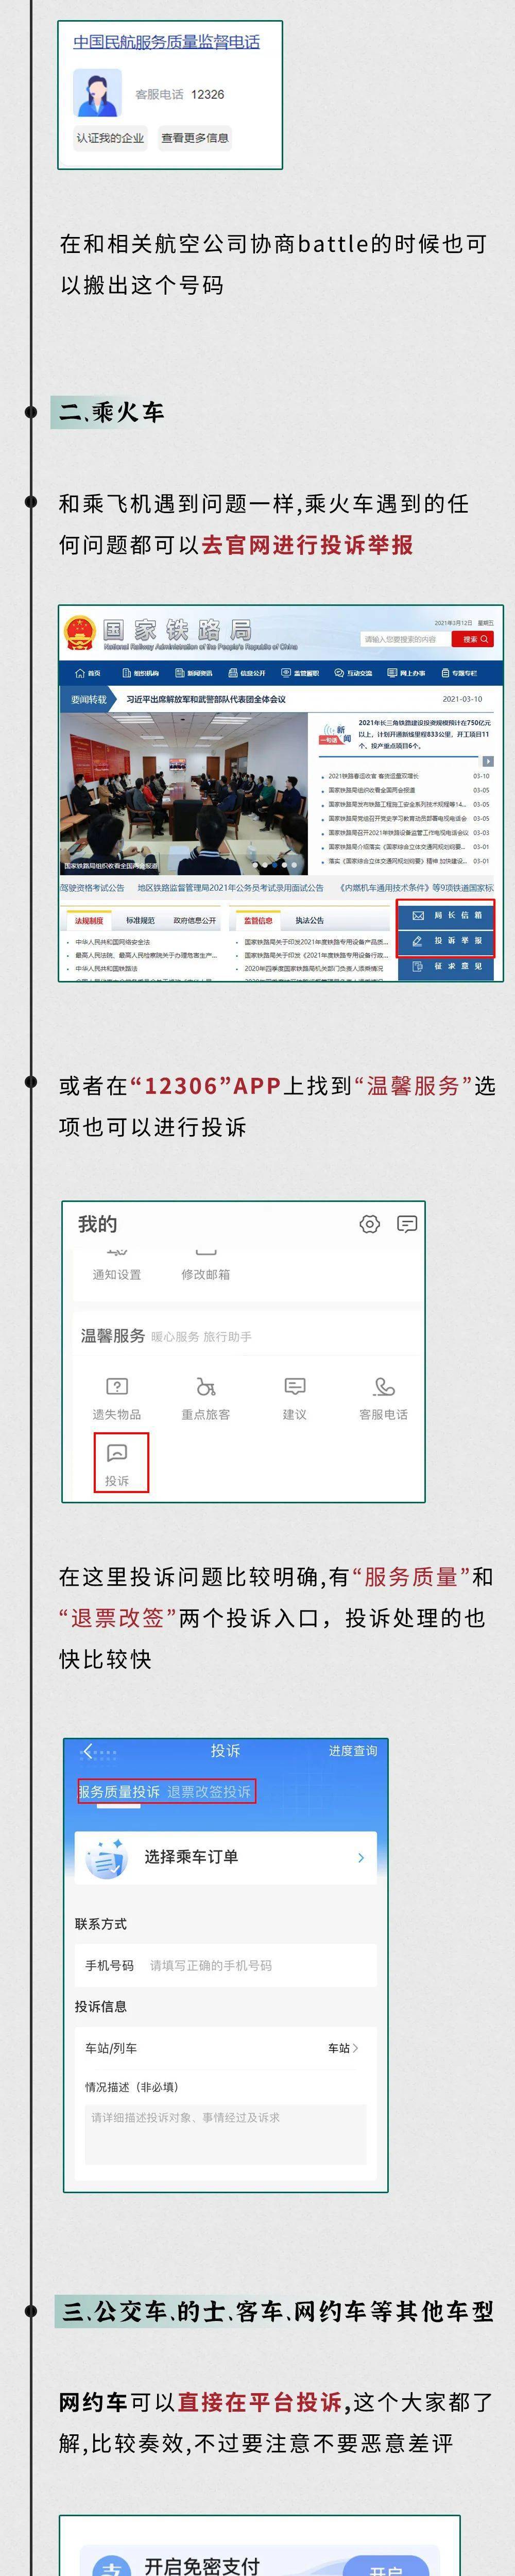Open the 建议 suggestion icon
The width and height of the screenshot is (515, 2576).
click(x=295, y=1386)
